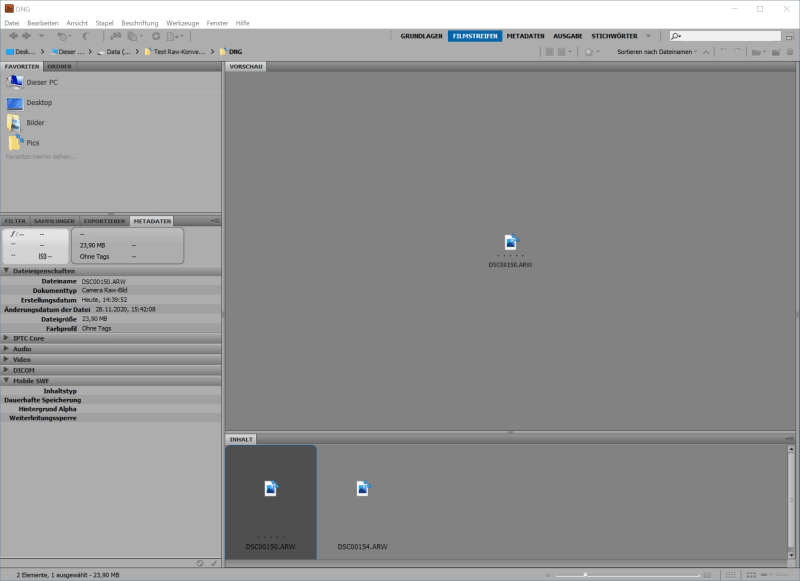Rotate image counterclockwise

723,52
